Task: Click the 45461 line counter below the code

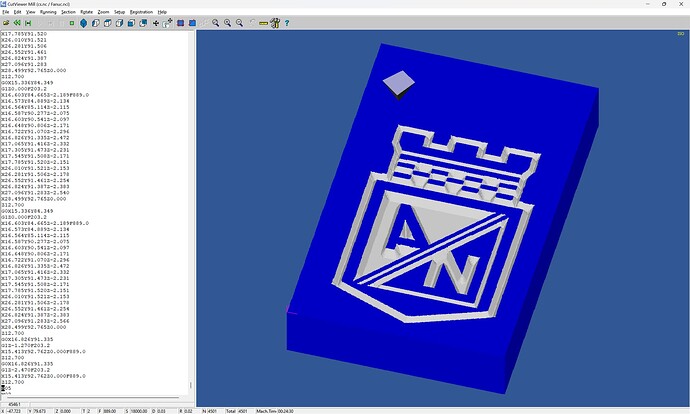Action: point(15,404)
